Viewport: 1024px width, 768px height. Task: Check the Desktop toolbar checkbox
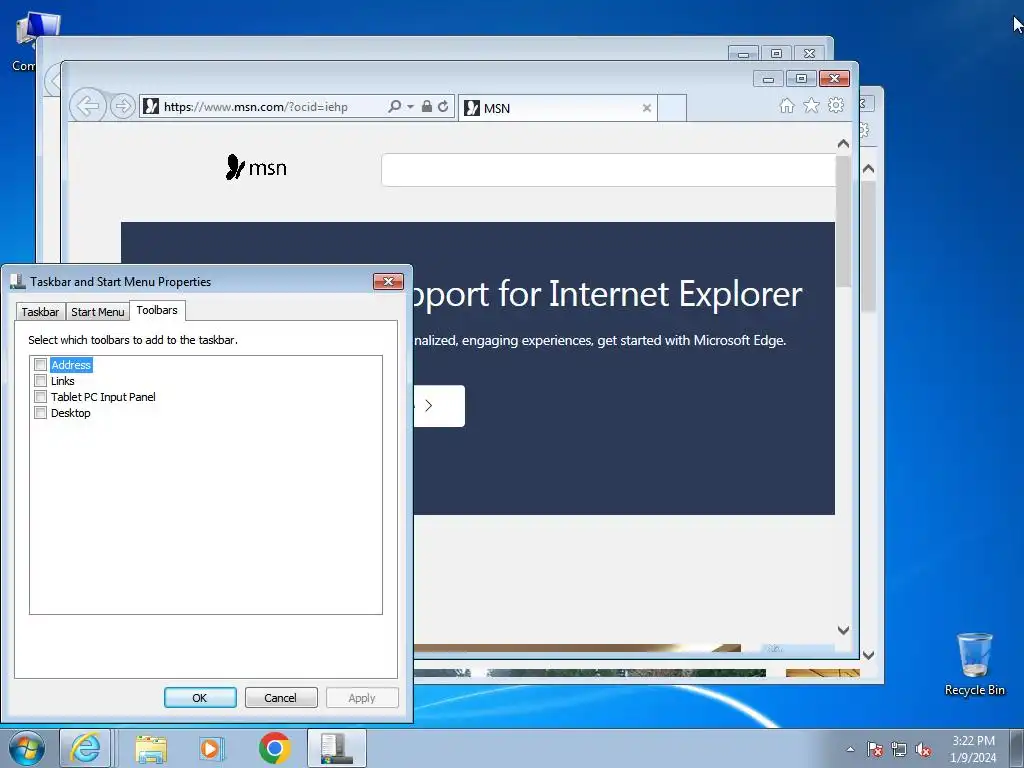click(x=40, y=413)
